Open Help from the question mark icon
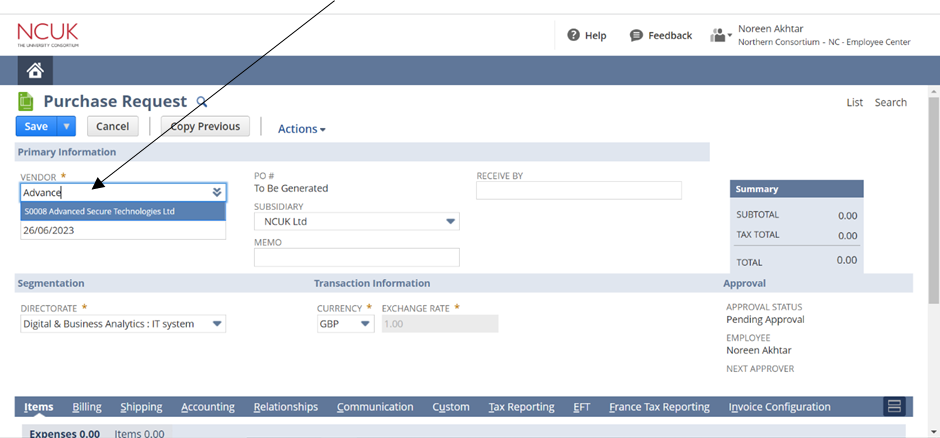Screen dimensions: 940x438 click(574, 35)
